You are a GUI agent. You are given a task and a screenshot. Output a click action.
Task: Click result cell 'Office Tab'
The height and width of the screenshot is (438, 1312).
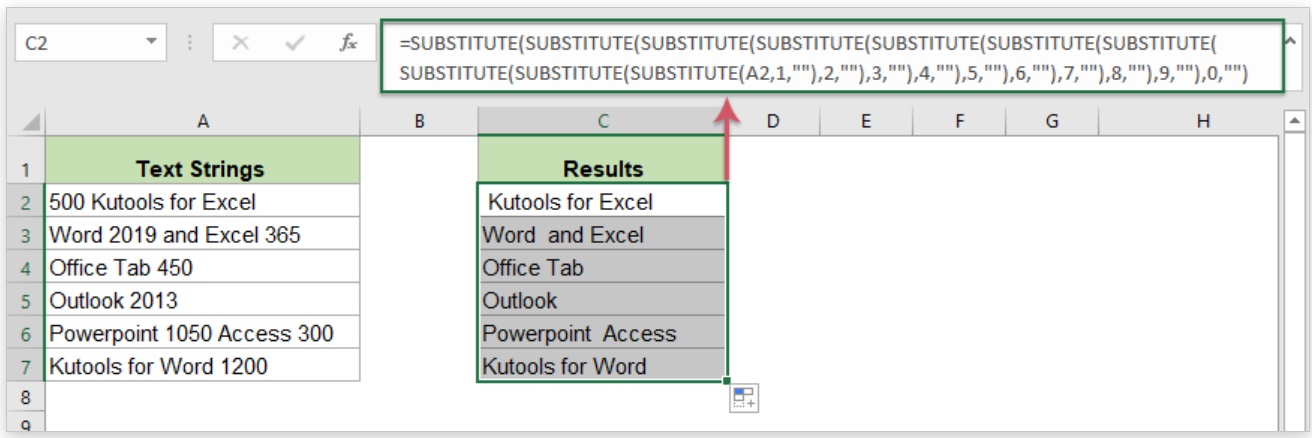click(603, 268)
